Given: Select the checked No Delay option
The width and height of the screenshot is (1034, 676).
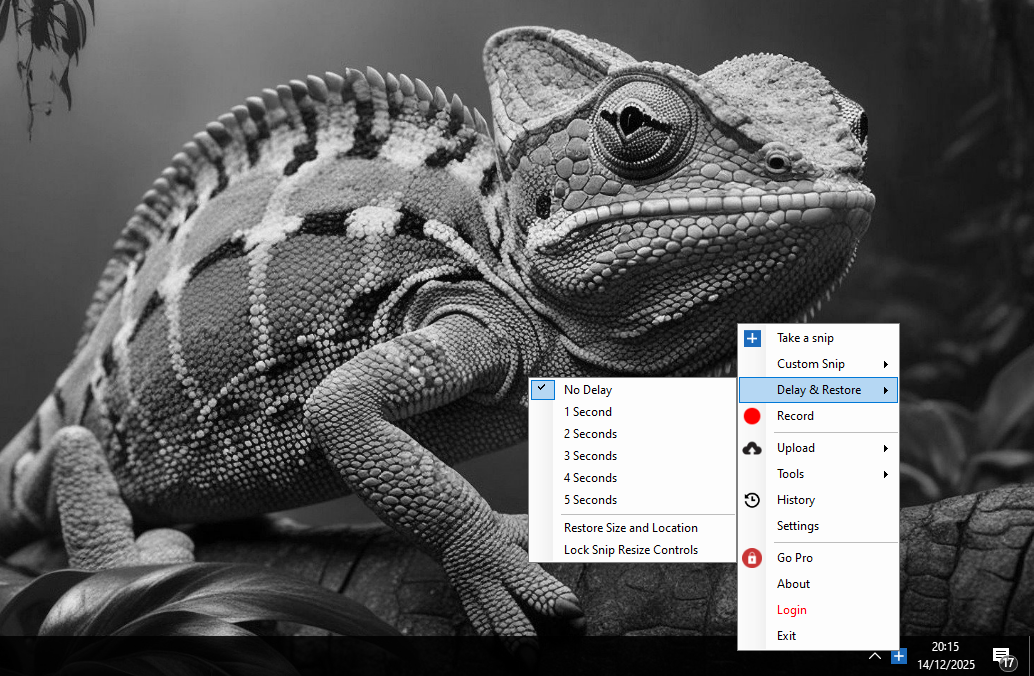Looking at the screenshot, I should 588,390.
